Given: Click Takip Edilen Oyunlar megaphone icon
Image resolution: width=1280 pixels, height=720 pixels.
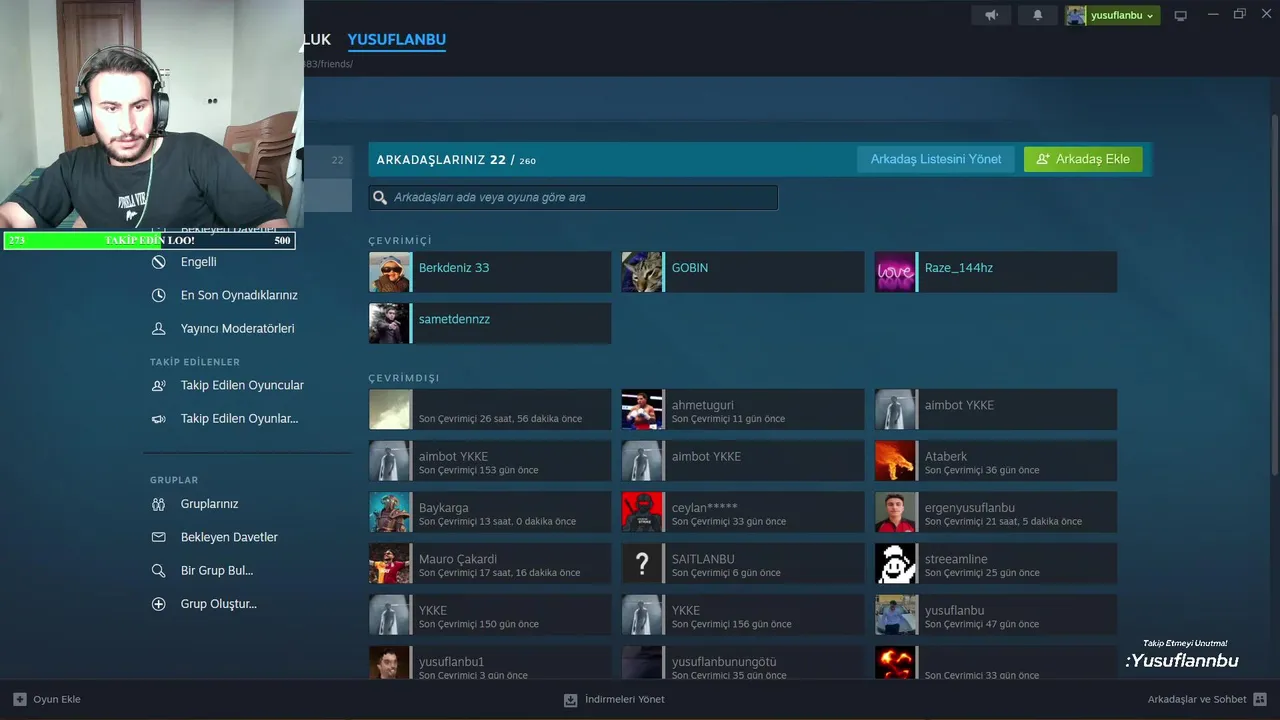Looking at the screenshot, I should pyautogui.click(x=159, y=418).
